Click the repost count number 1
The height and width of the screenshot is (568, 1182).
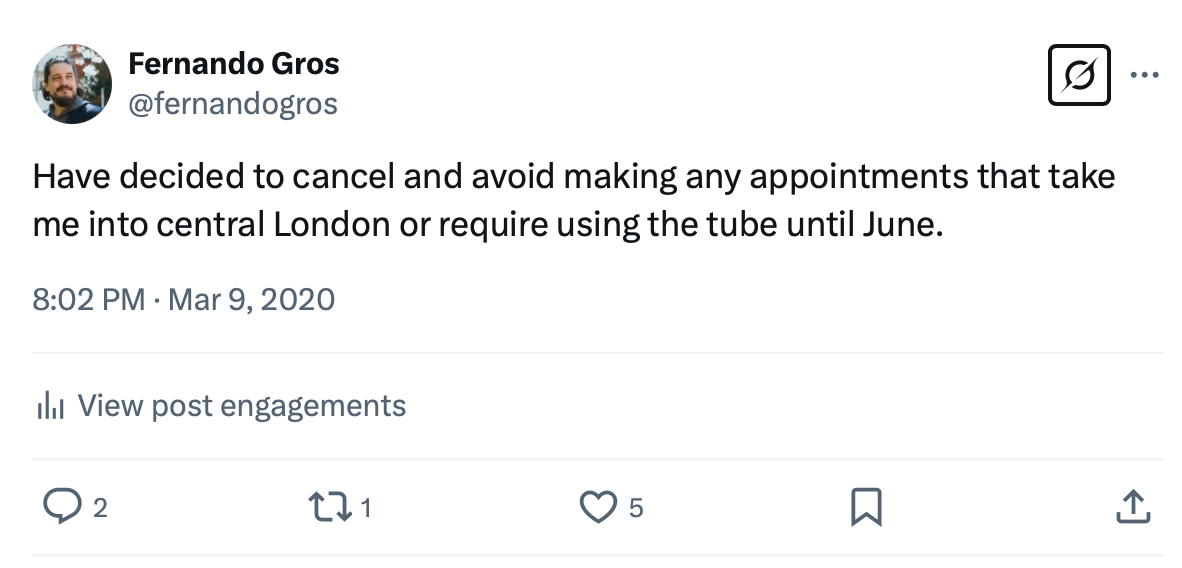tap(366, 509)
